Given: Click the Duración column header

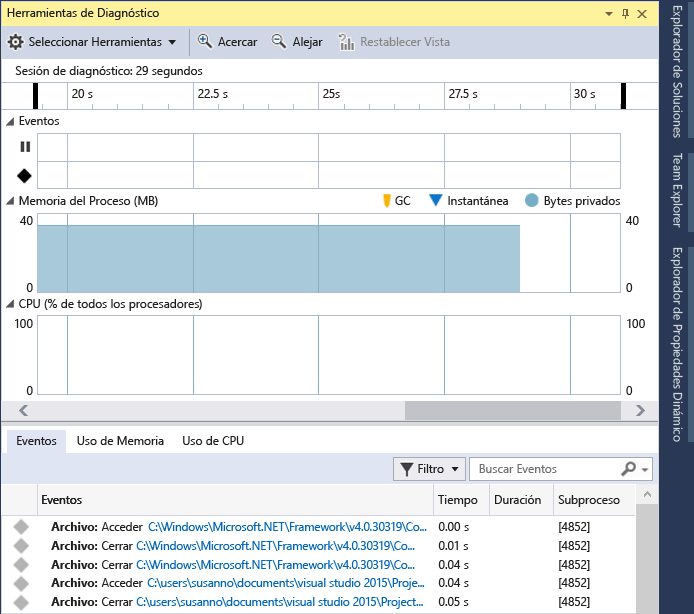Looking at the screenshot, I should tap(521, 500).
